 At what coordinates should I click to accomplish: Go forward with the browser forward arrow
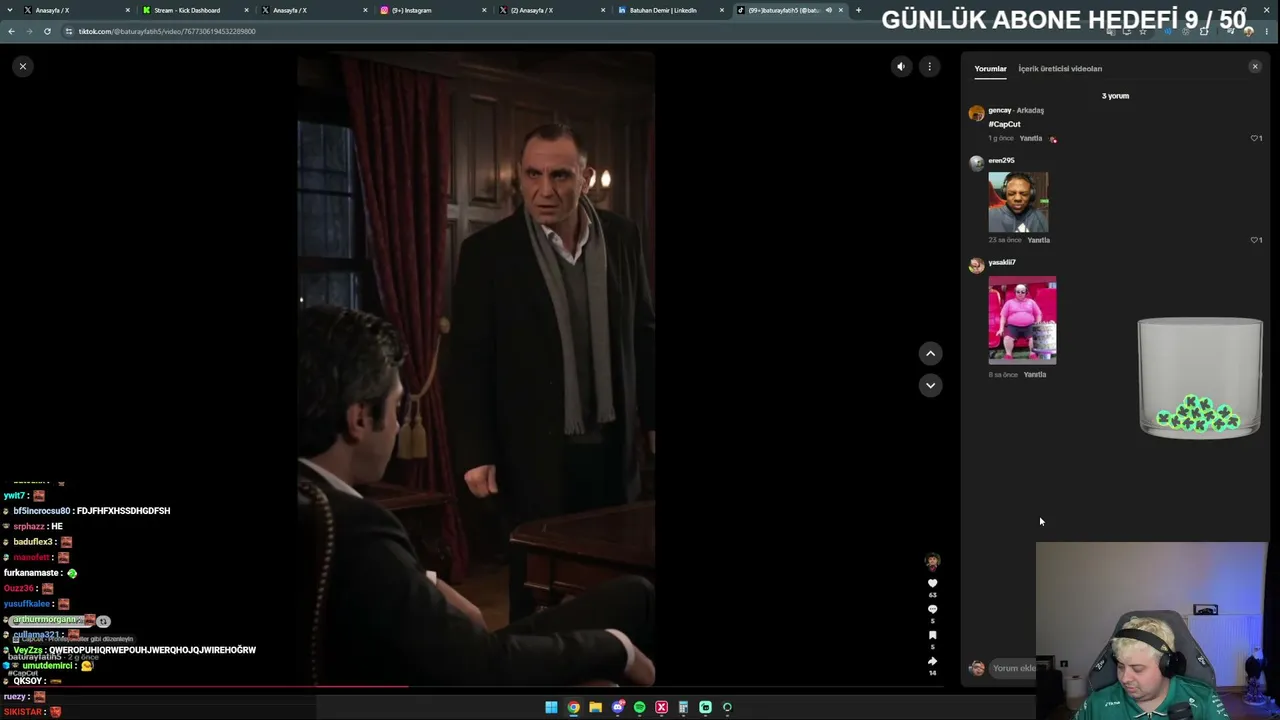click(29, 31)
